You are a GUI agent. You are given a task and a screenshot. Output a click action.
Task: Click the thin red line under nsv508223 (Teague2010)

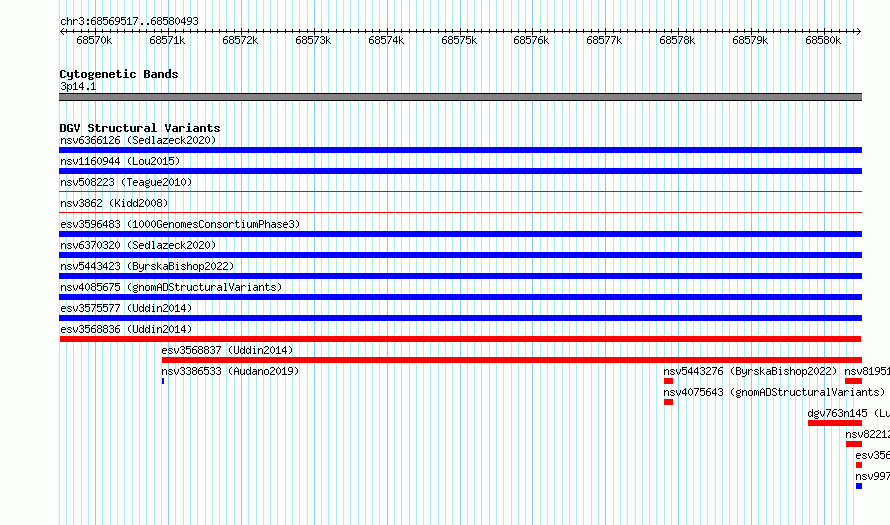tap(460, 192)
